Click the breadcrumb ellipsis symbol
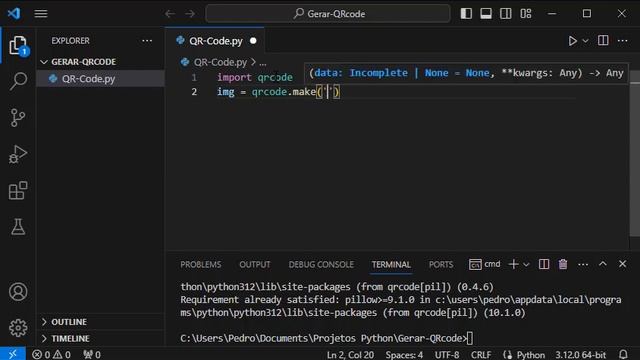Viewport: 640px width, 360px height. click(x=263, y=62)
